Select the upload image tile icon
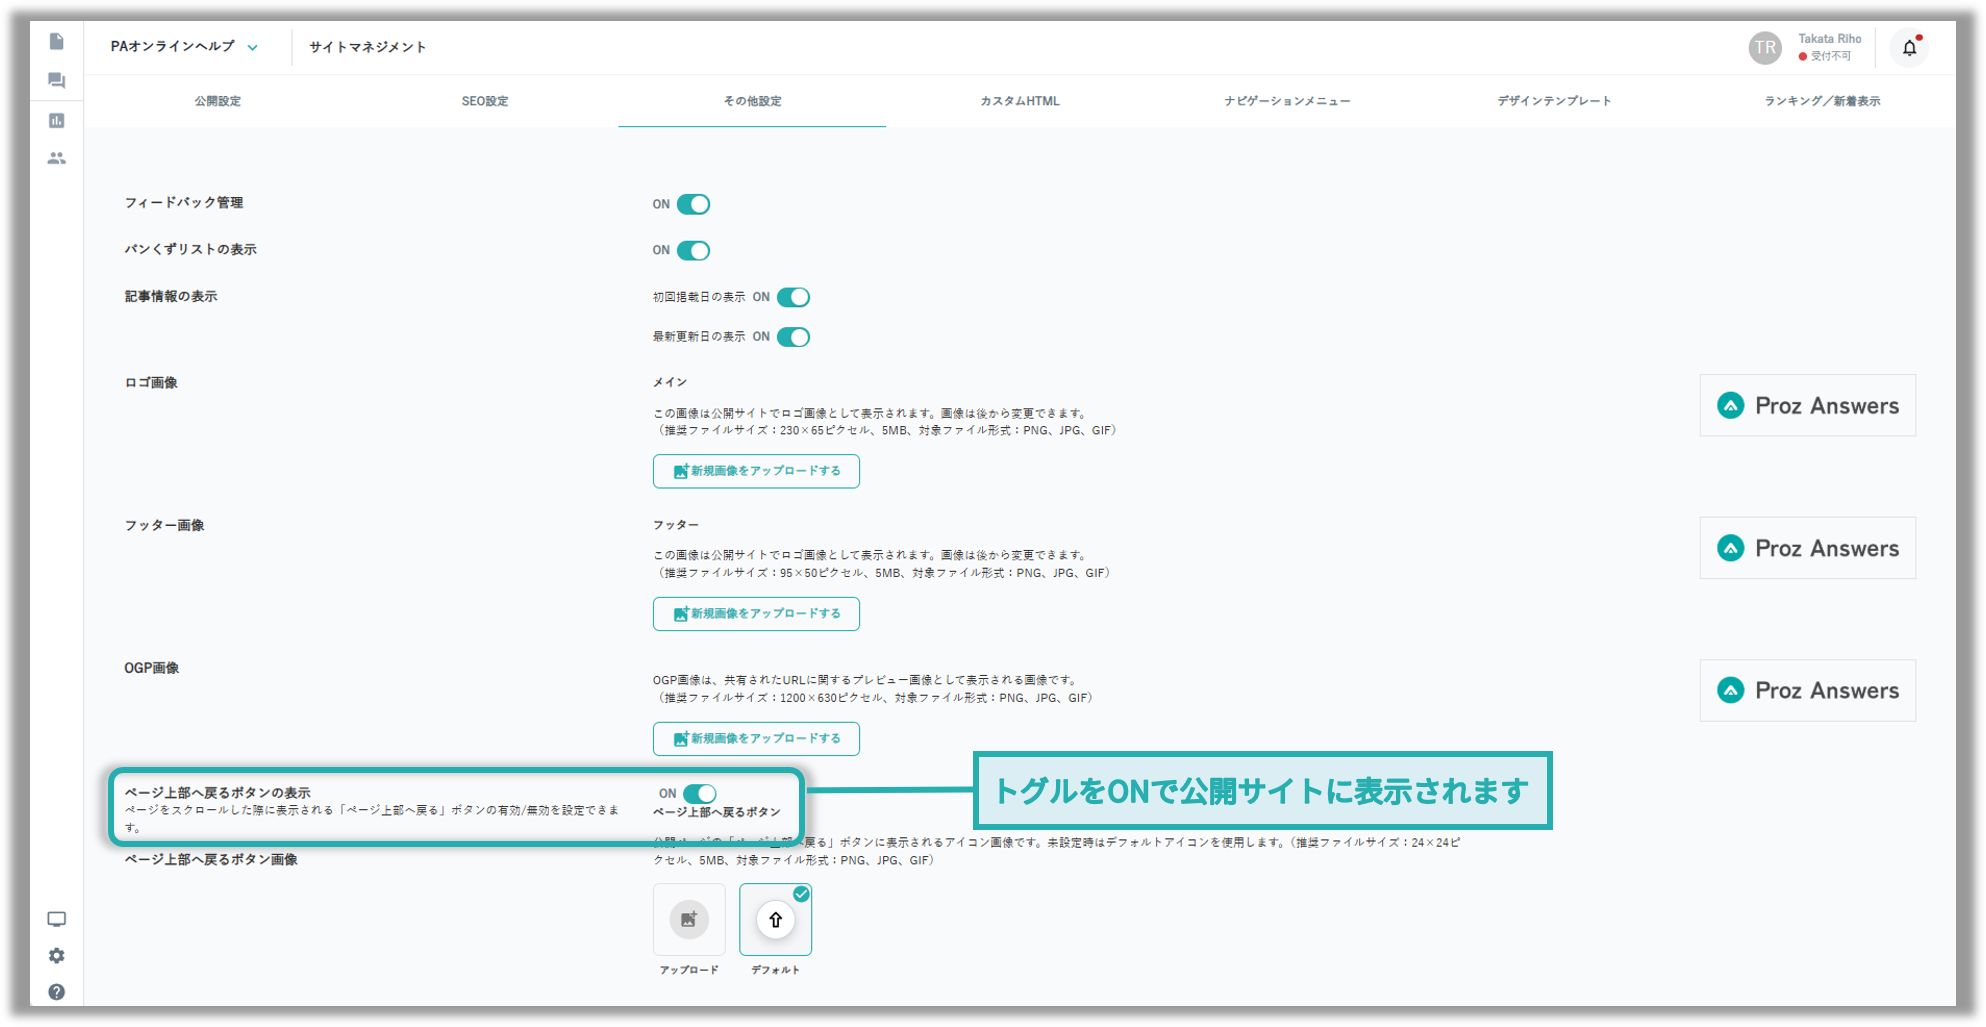This screenshot has height=1027, width=1986. (689, 919)
